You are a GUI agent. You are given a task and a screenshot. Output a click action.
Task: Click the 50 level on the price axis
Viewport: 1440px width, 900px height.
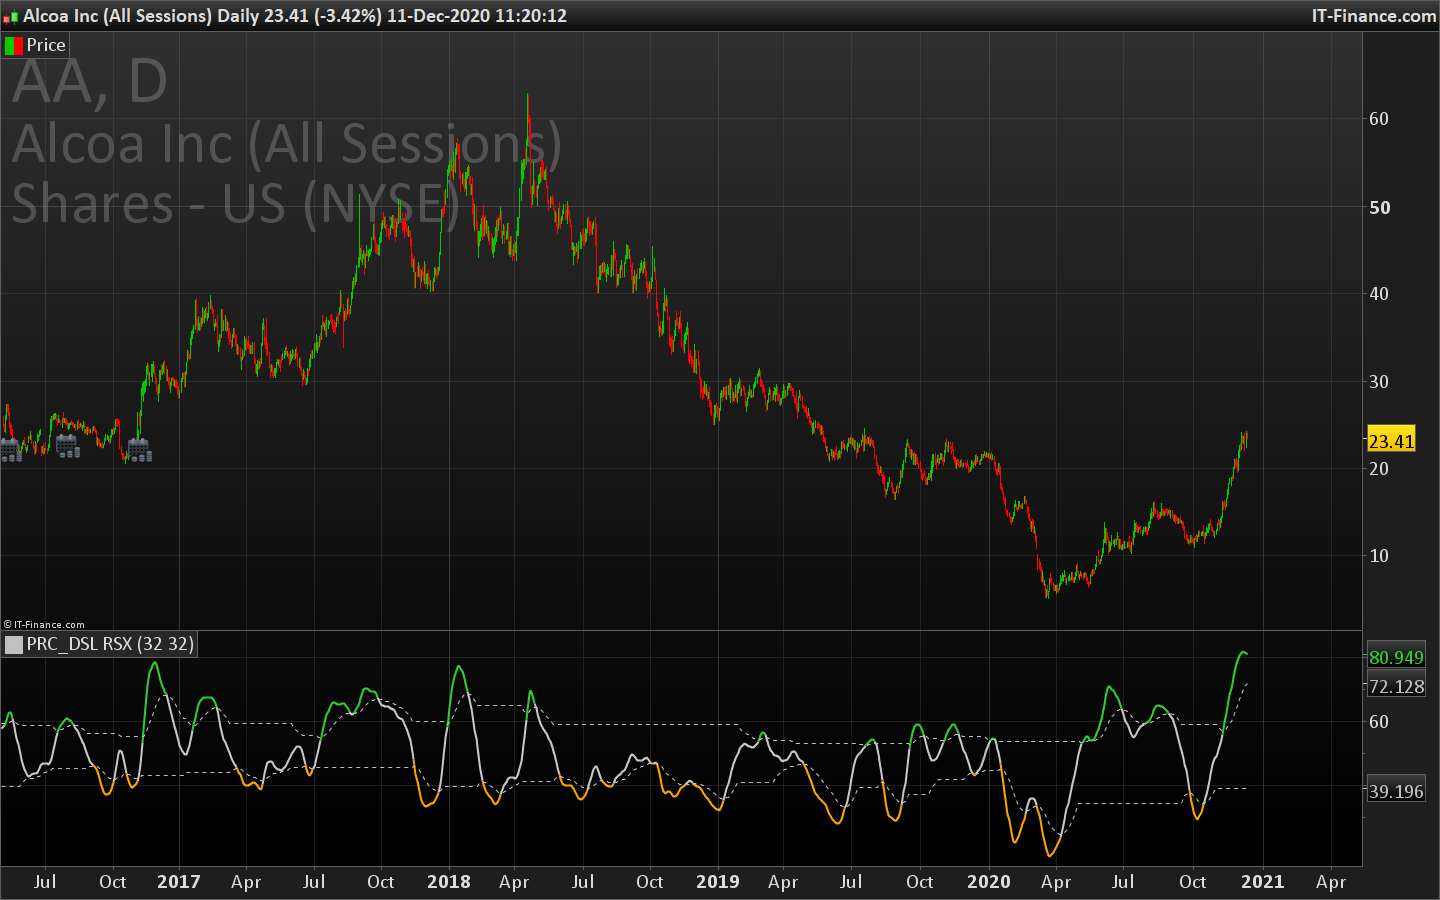pyautogui.click(x=1379, y=208)
